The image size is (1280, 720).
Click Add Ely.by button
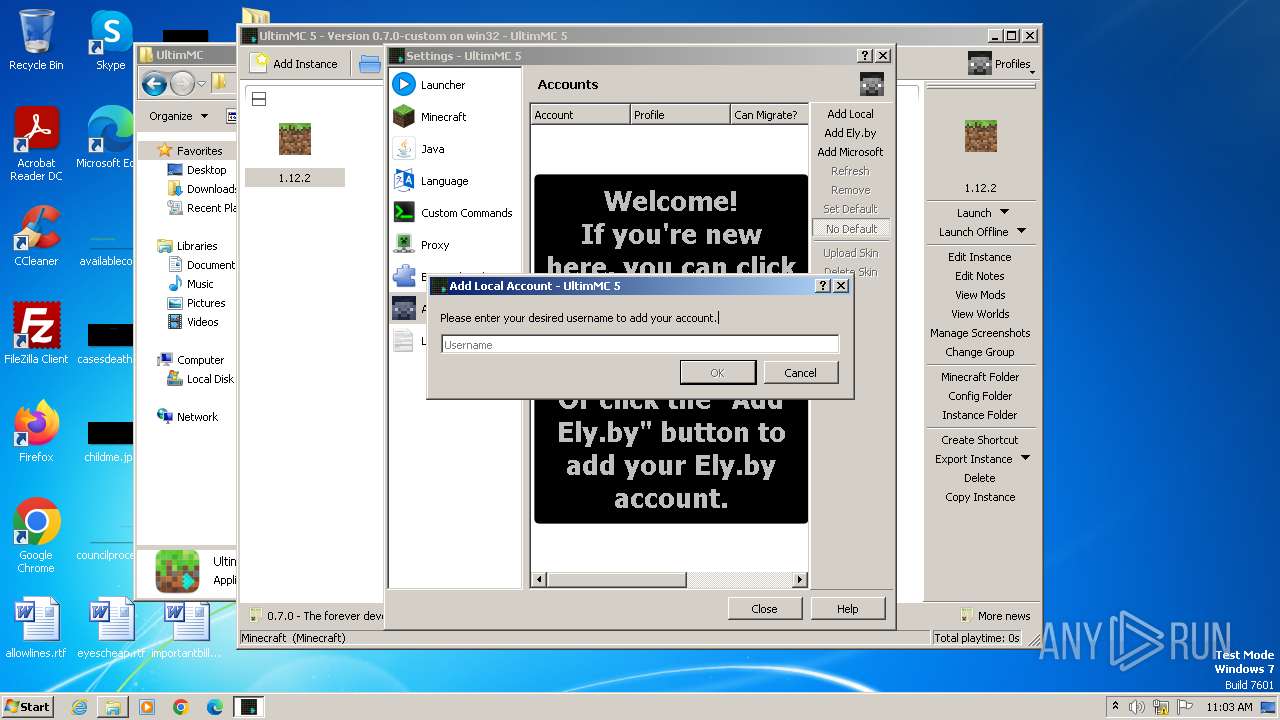click(851, 133)
